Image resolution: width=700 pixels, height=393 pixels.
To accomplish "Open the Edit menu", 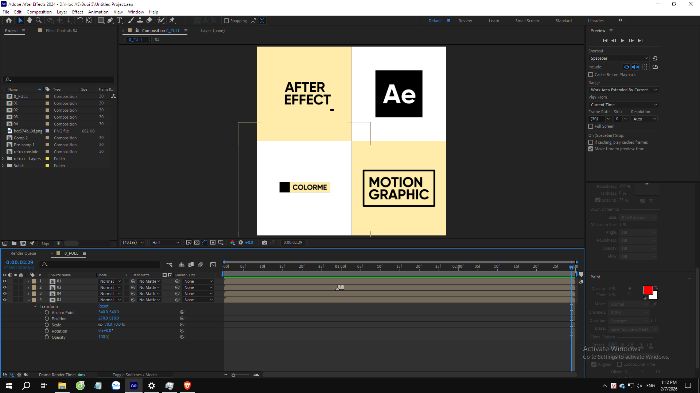I will (18, 12).
